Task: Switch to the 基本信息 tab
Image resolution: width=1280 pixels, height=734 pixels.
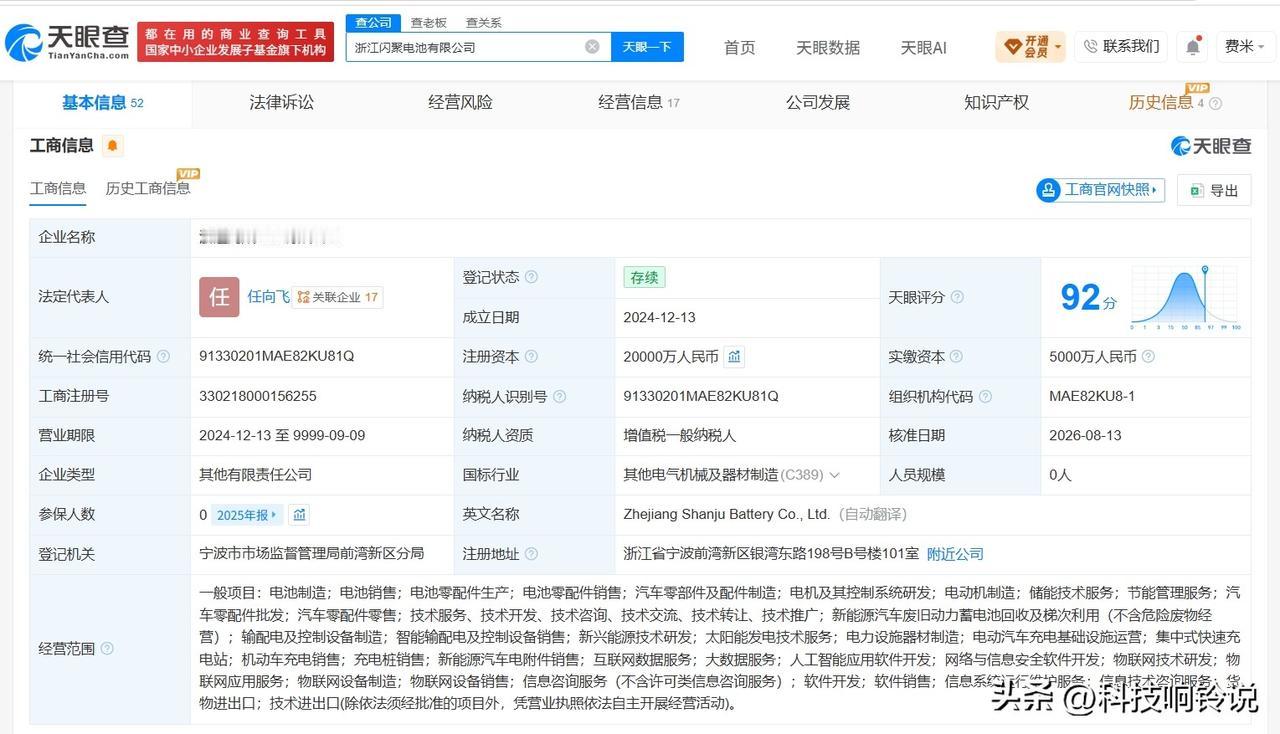Action: click(102, 102)
